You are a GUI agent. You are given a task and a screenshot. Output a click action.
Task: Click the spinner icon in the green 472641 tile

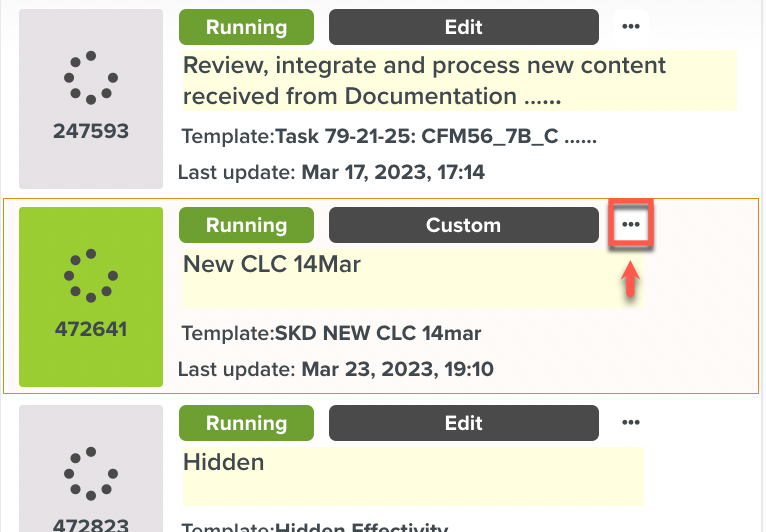91,275
